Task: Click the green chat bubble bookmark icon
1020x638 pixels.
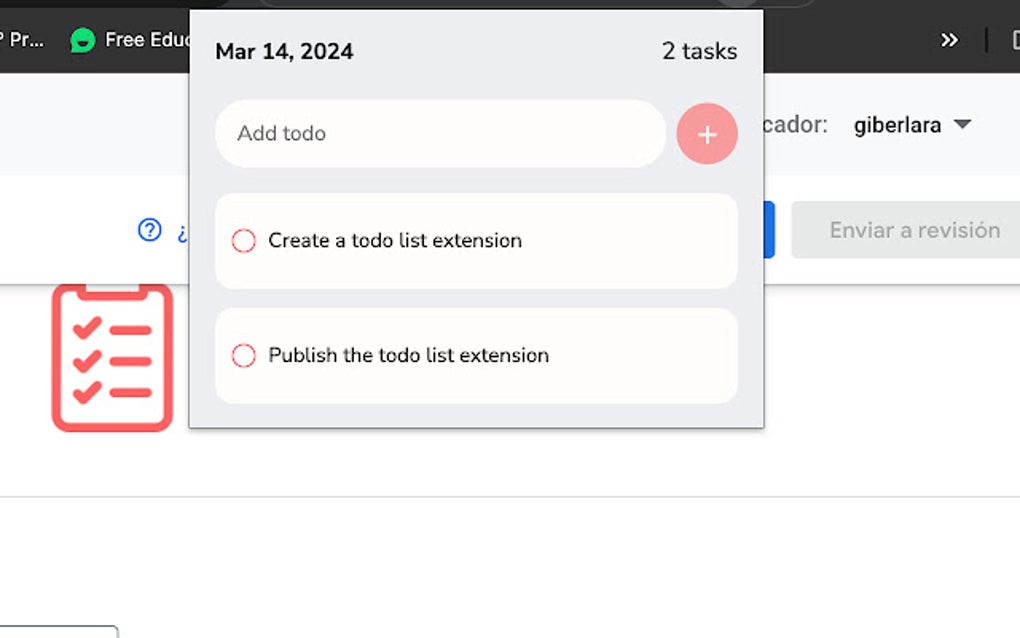Action: click(x=82, y=41)
